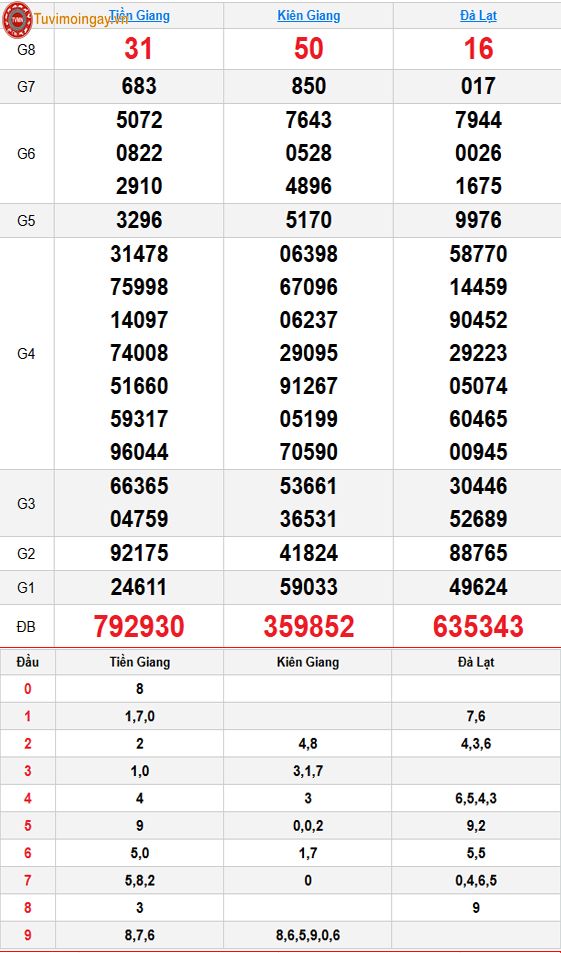Click G4 number 96044
Viewport: 561px width, 953px height.
139,452
